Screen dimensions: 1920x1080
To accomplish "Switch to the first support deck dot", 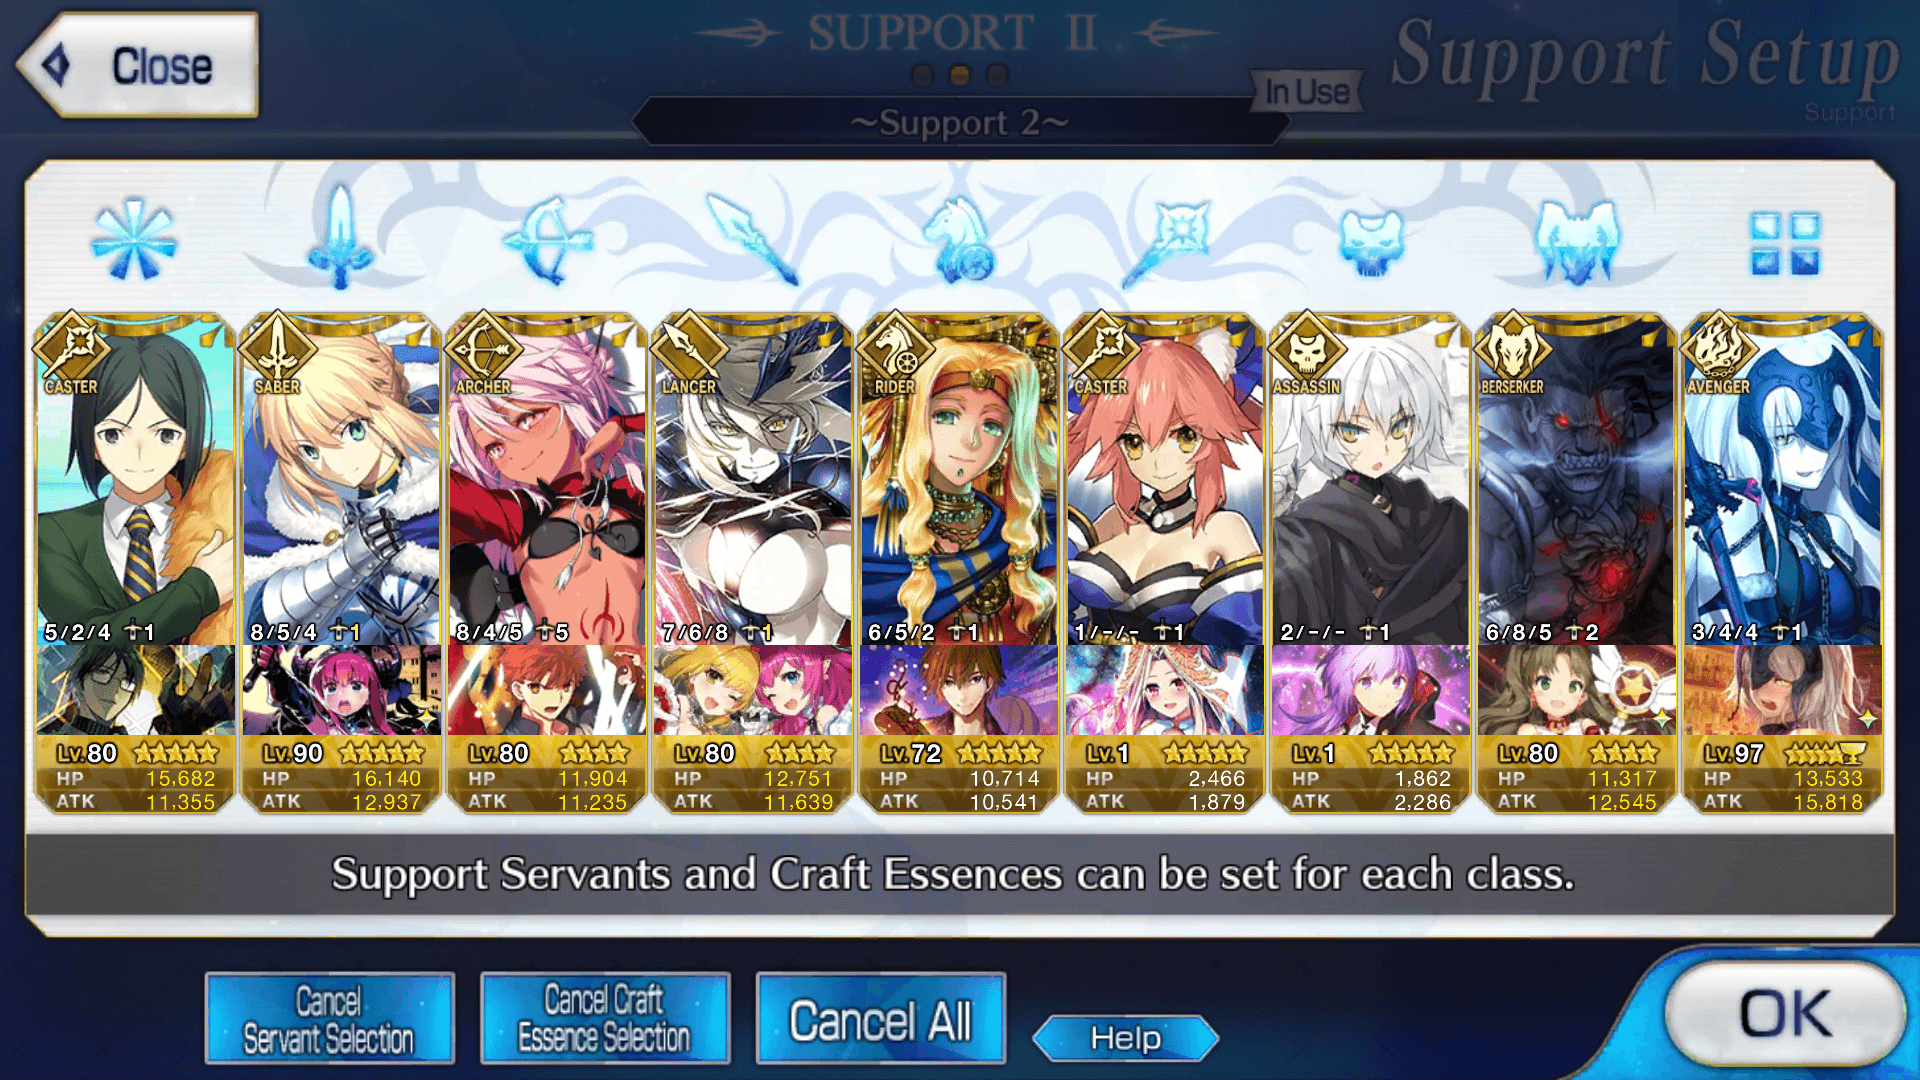I will 923,75.
